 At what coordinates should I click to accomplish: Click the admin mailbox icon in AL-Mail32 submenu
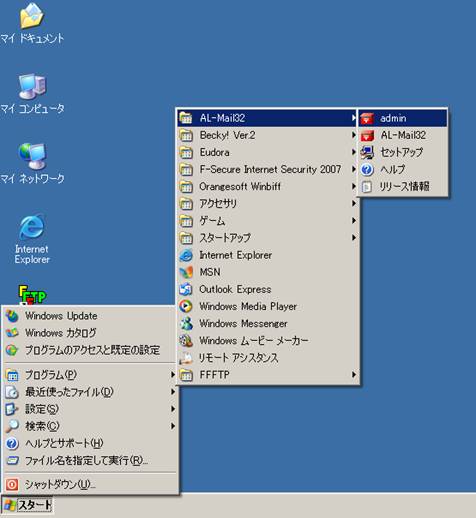367,118
